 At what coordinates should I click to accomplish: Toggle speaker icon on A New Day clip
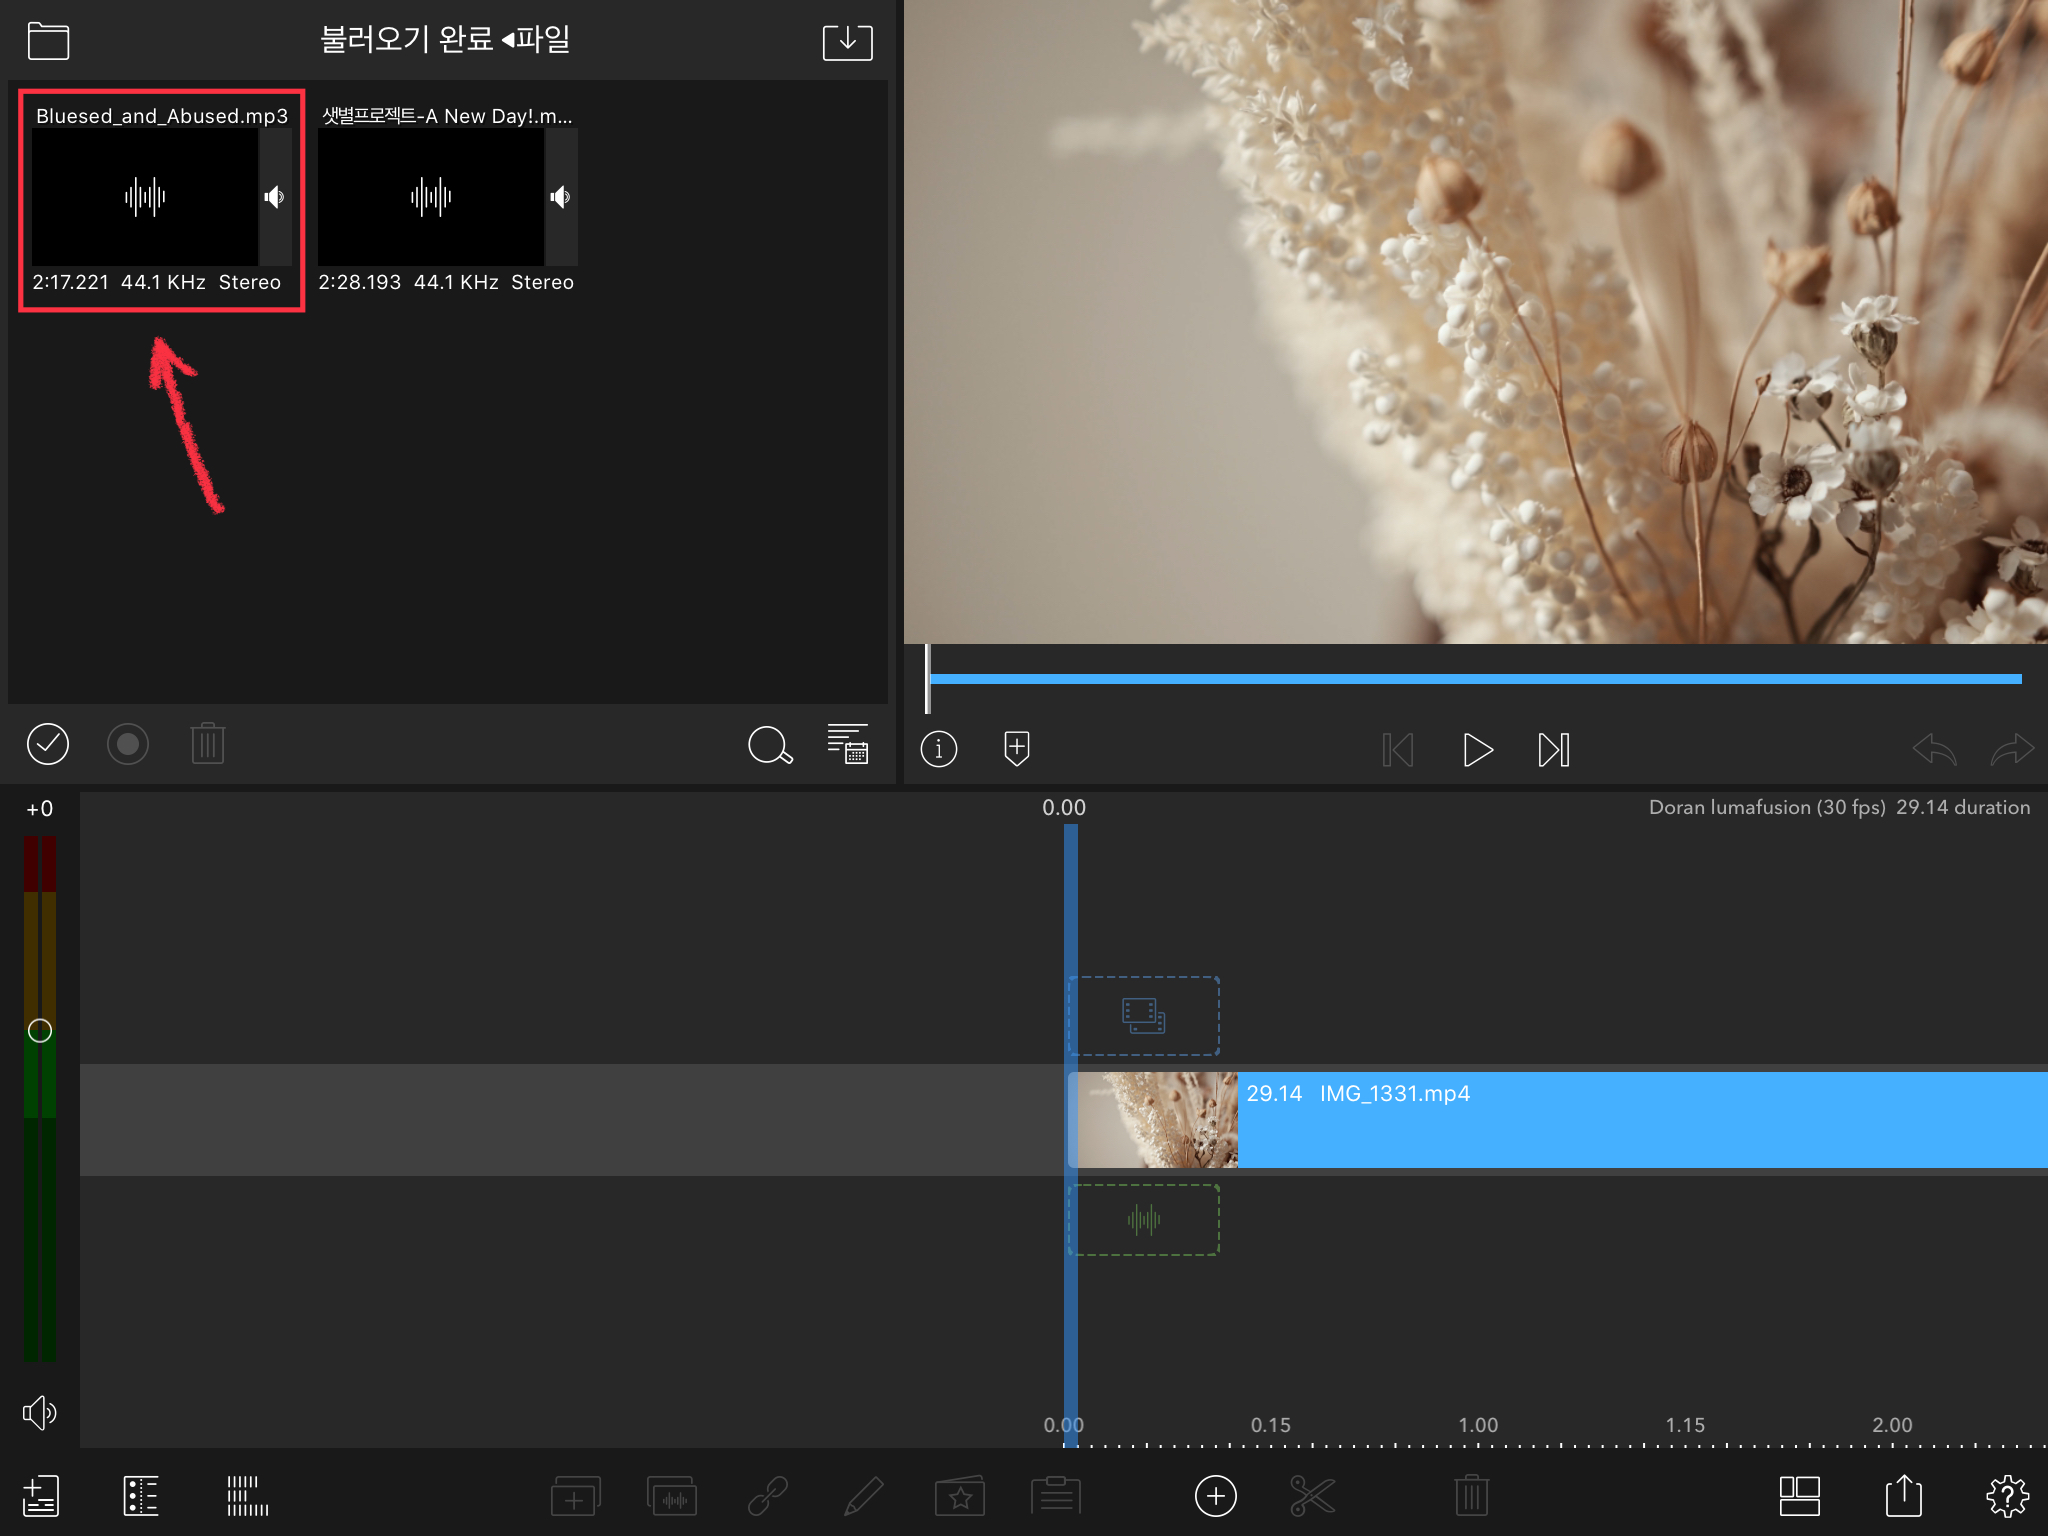561,197
